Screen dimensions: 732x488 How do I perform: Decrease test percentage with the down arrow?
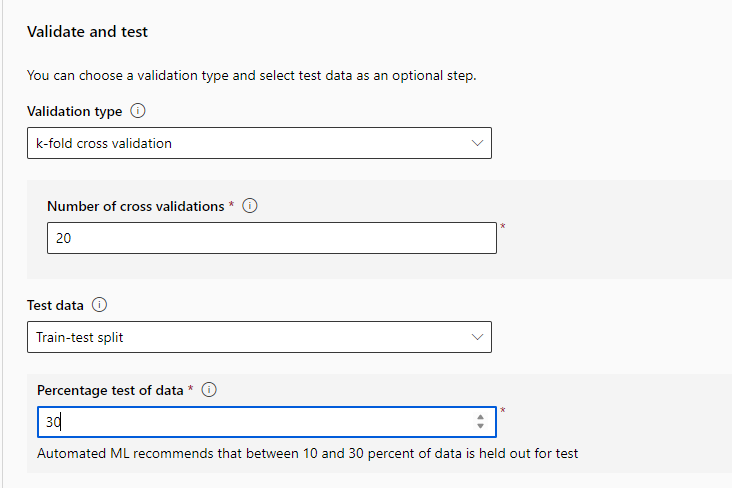pos(481,427)
